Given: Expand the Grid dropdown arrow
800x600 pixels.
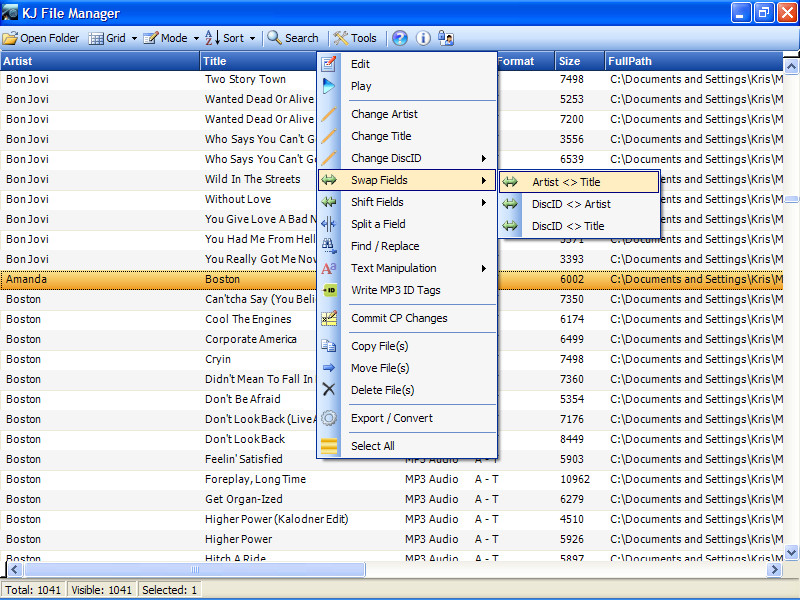Looking at the screenshot, I should tap(134, 39).
